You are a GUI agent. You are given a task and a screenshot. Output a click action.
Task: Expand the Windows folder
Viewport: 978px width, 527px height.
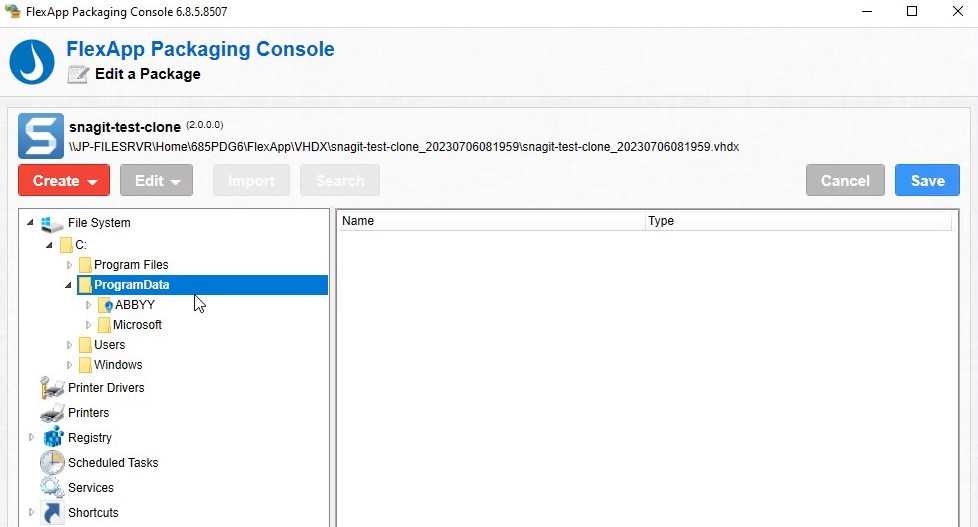pyautogui.click(x=69, y=364)
